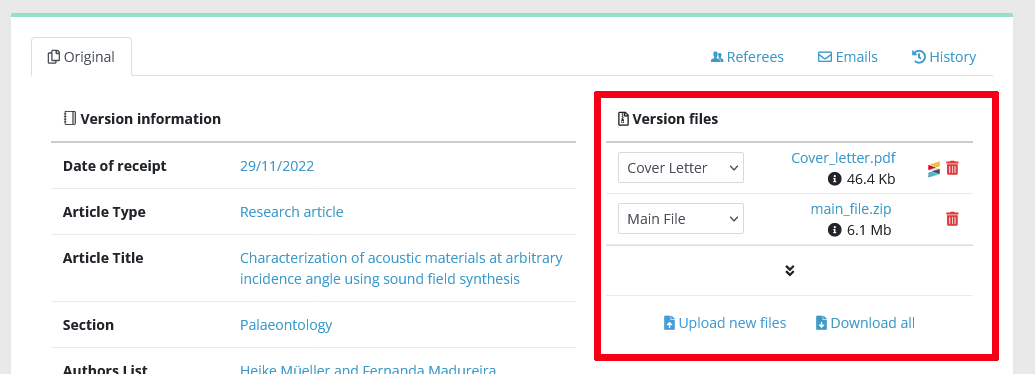The width and height of the screenshot is (1035, 374).
Task: Click info icon next to 6.1 Mb
Action: click(x=834, y=230)
